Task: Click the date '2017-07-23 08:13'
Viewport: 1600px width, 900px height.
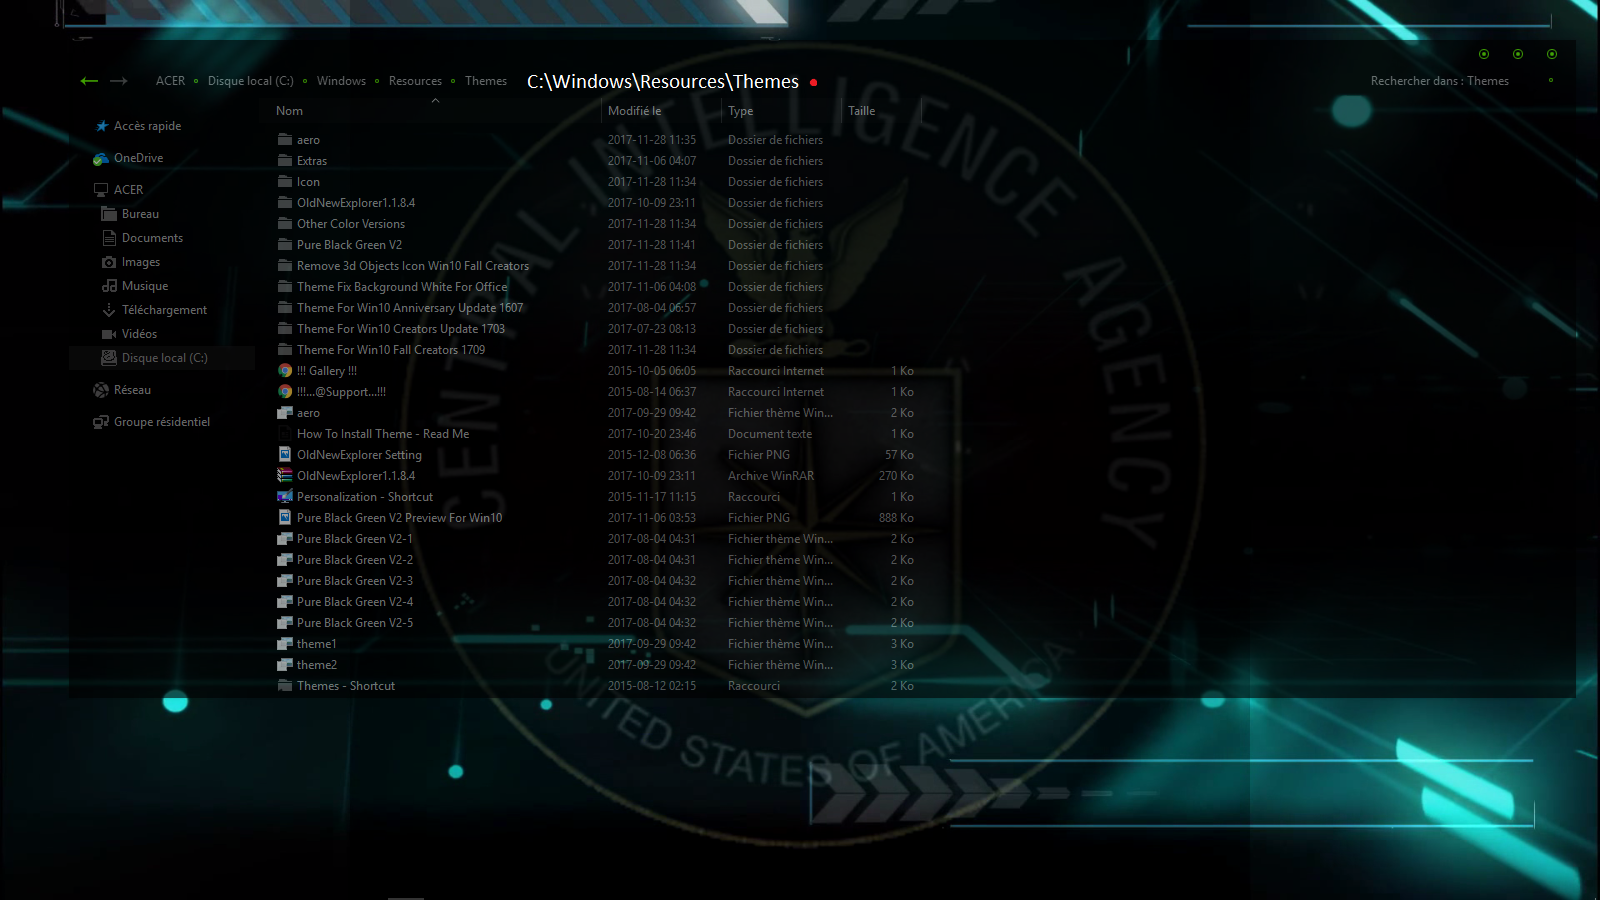Action: (652, 329)
